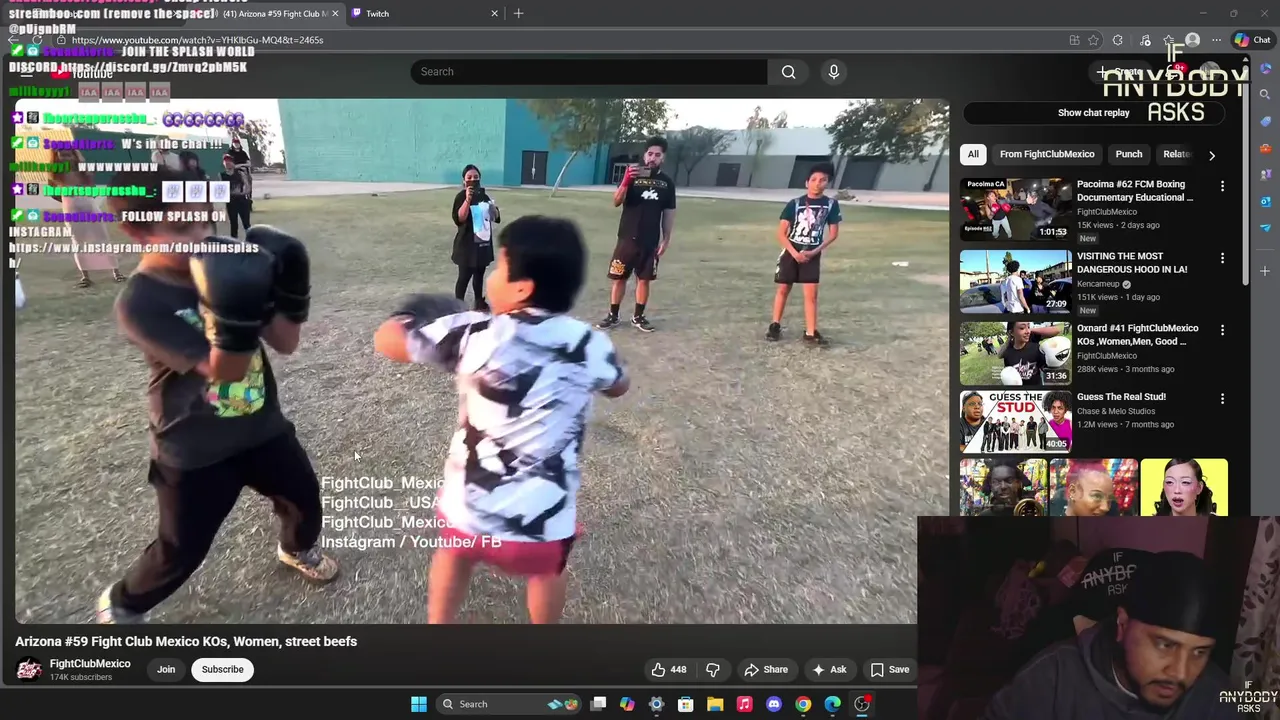
Task: Open options for Oxnard #41 video
Action: click(x=1222, y=330)
